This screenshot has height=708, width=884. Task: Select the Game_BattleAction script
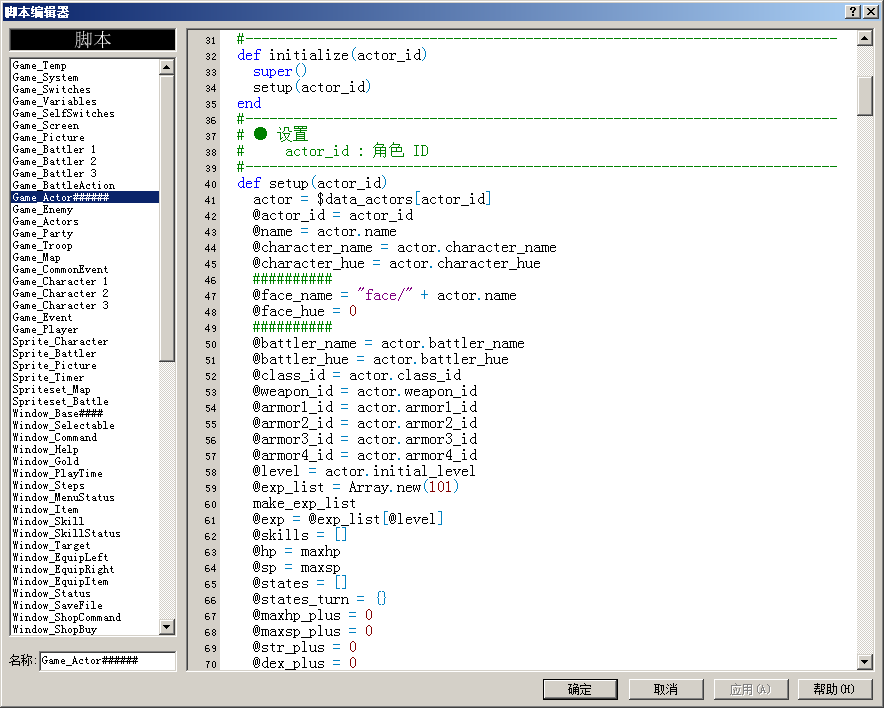point(85,185)
